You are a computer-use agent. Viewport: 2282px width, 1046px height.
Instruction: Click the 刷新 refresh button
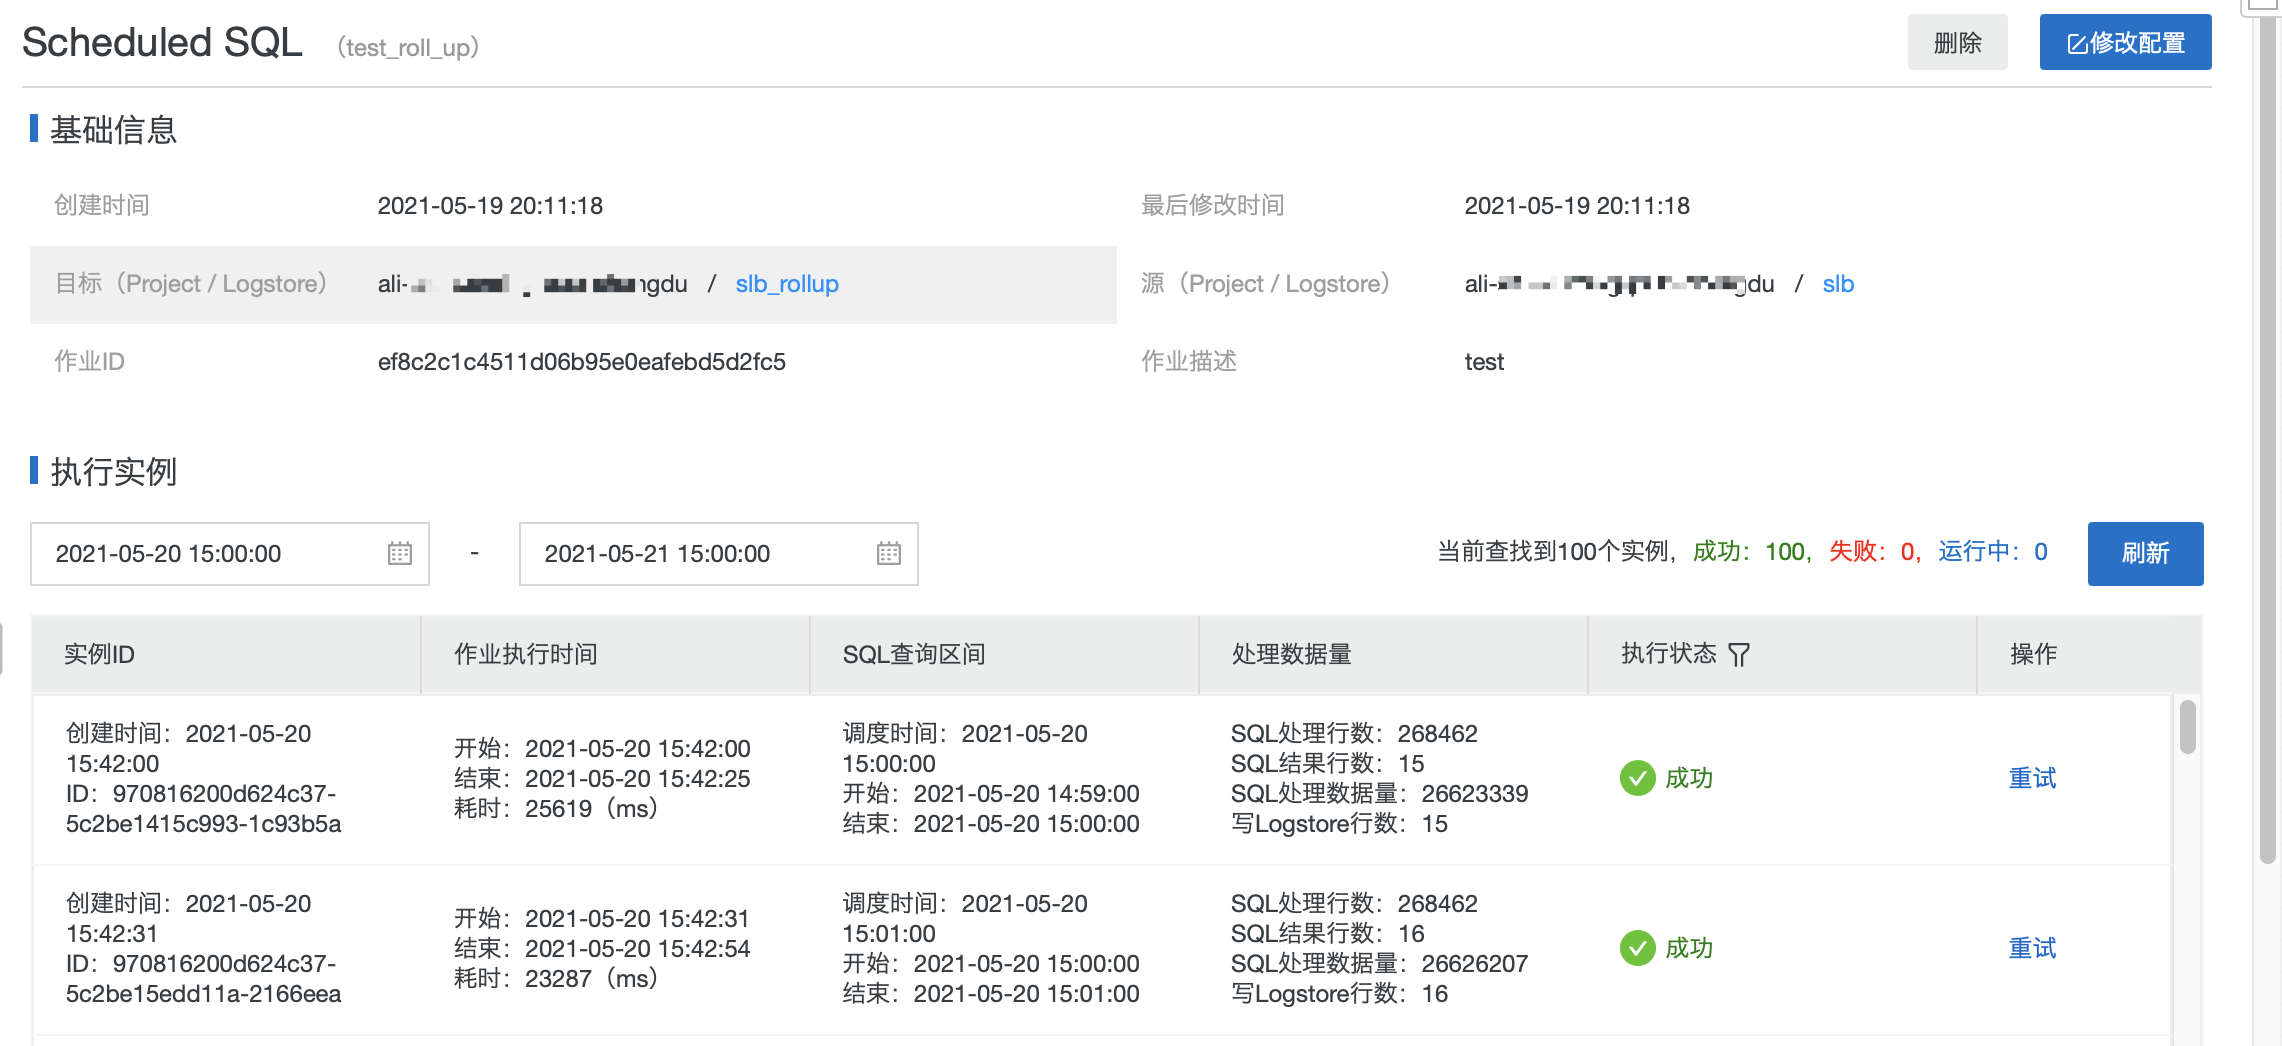[x=2145, y=553]
